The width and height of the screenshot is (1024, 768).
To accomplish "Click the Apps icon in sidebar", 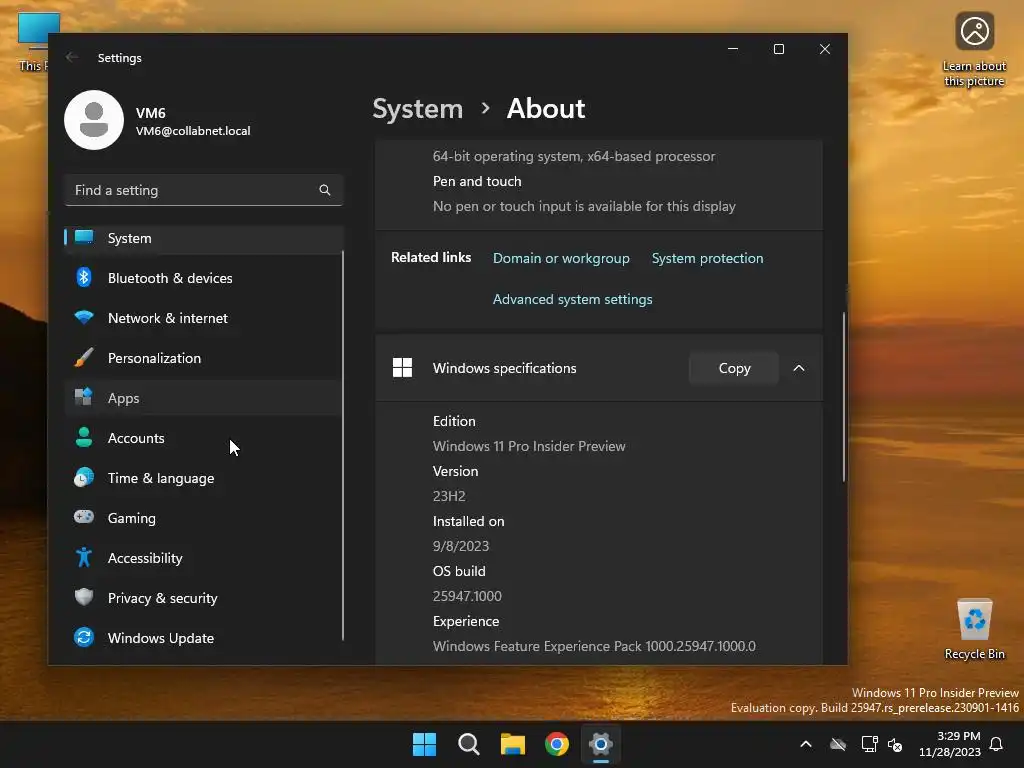I will (84, 397).
